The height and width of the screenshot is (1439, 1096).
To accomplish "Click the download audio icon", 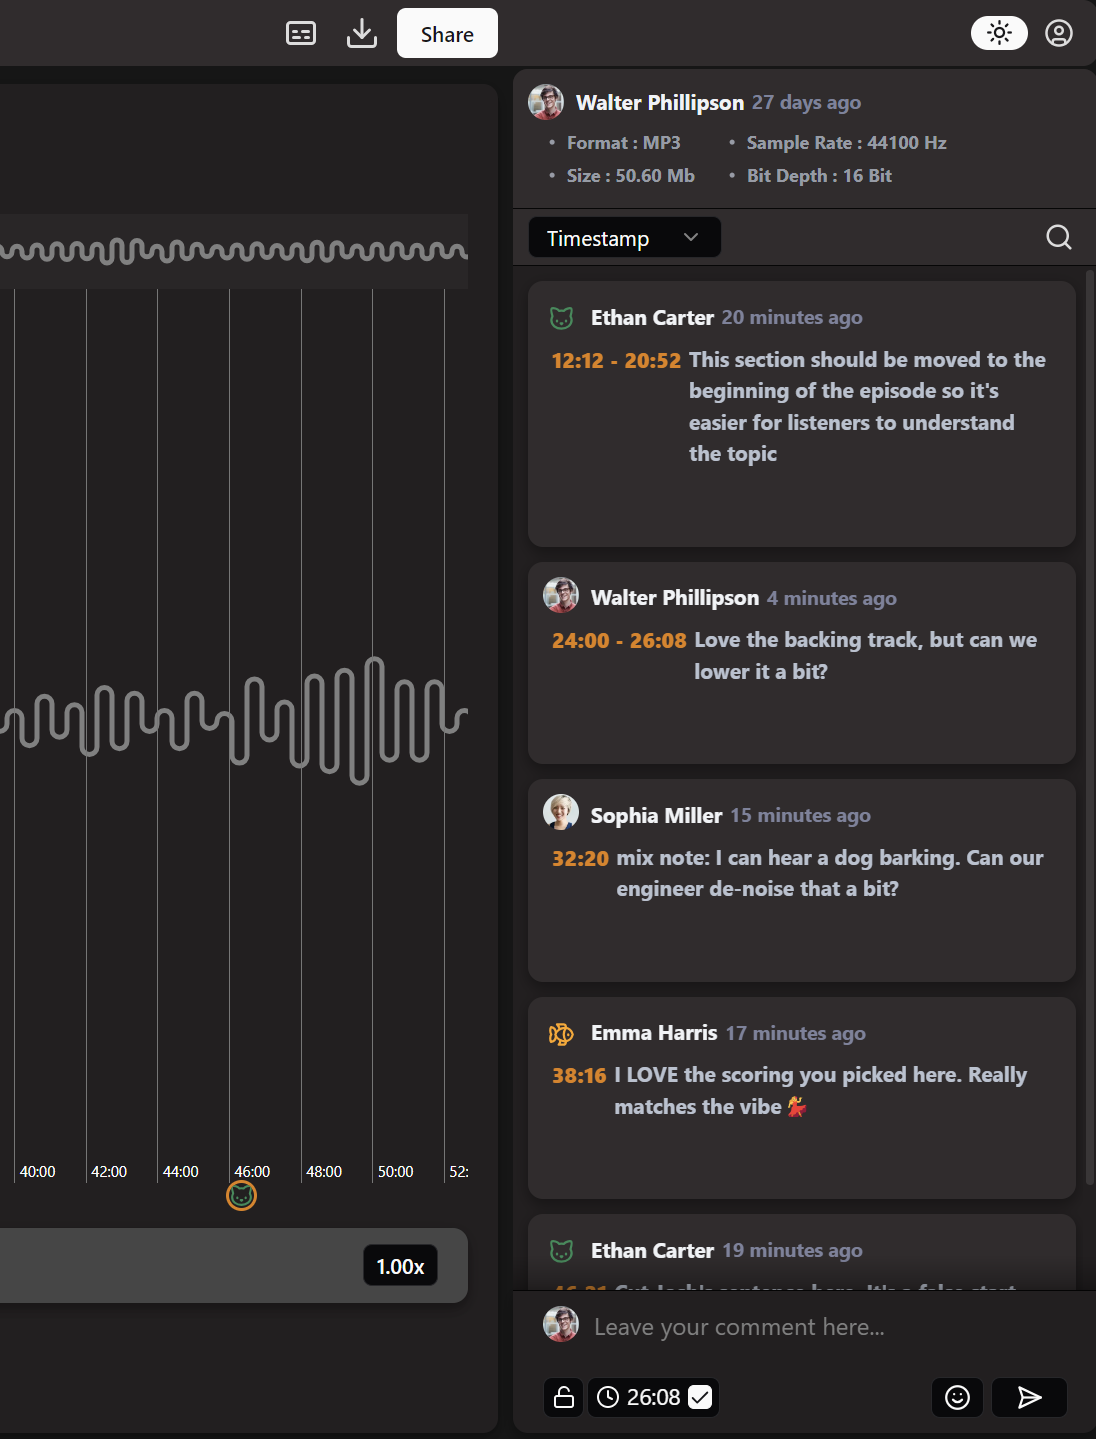I will click(x=361, y=33).
